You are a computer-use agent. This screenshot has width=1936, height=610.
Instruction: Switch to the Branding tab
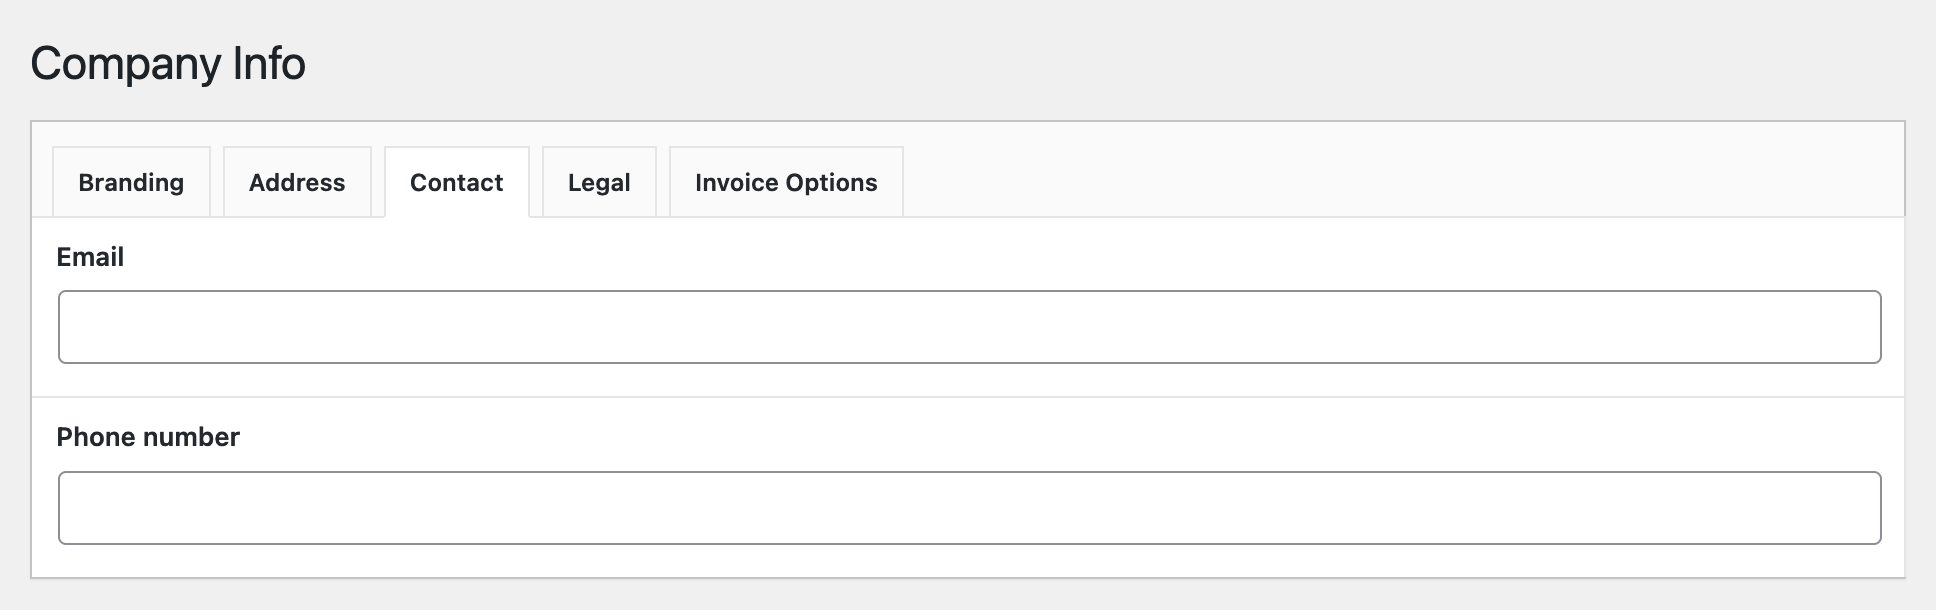131,182
